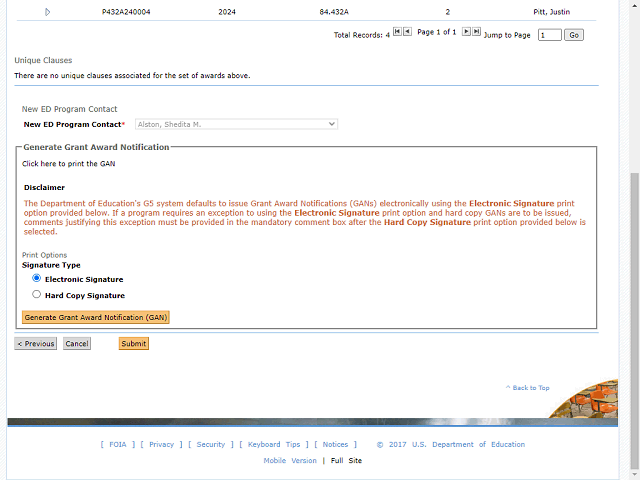Click the award number P432A240004 cell
This screenshot has width=640, height=480.
[x=126, y=12]
